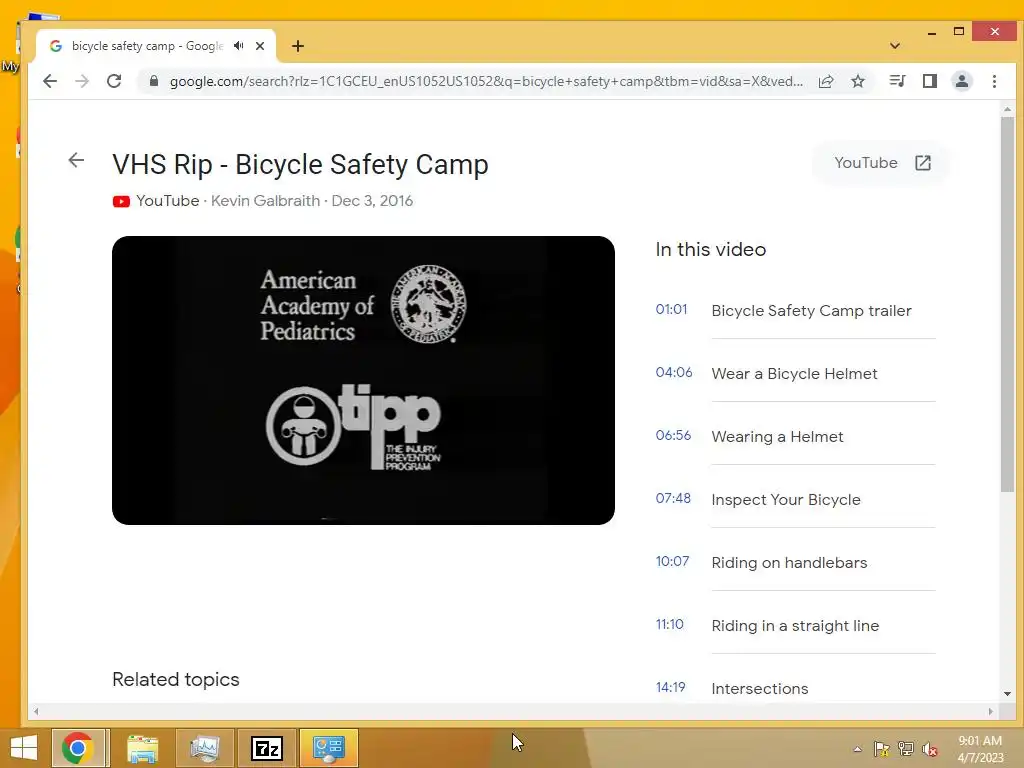Open the tab search chevron
Viewport: 1024px width, 768px height.
[x=895, y=46]
